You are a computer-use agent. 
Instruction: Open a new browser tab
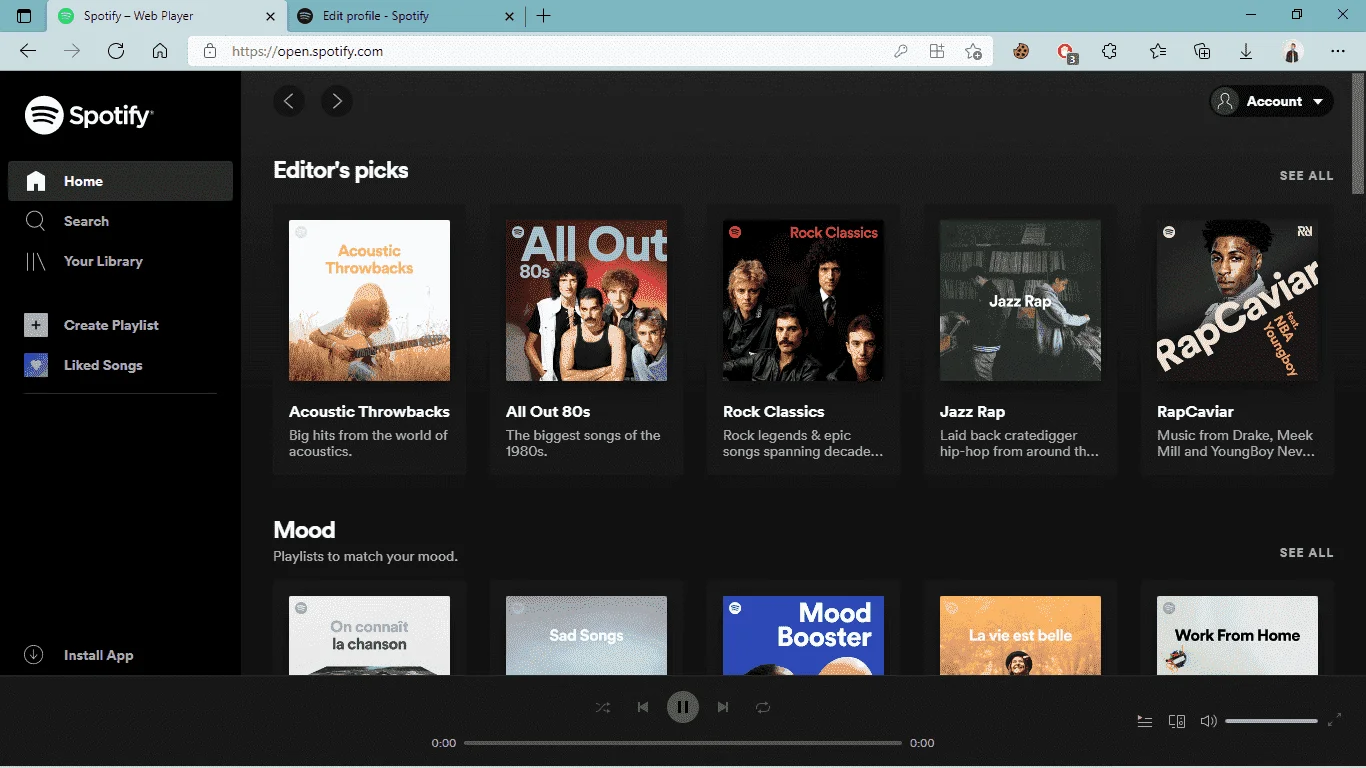[544, 16]
